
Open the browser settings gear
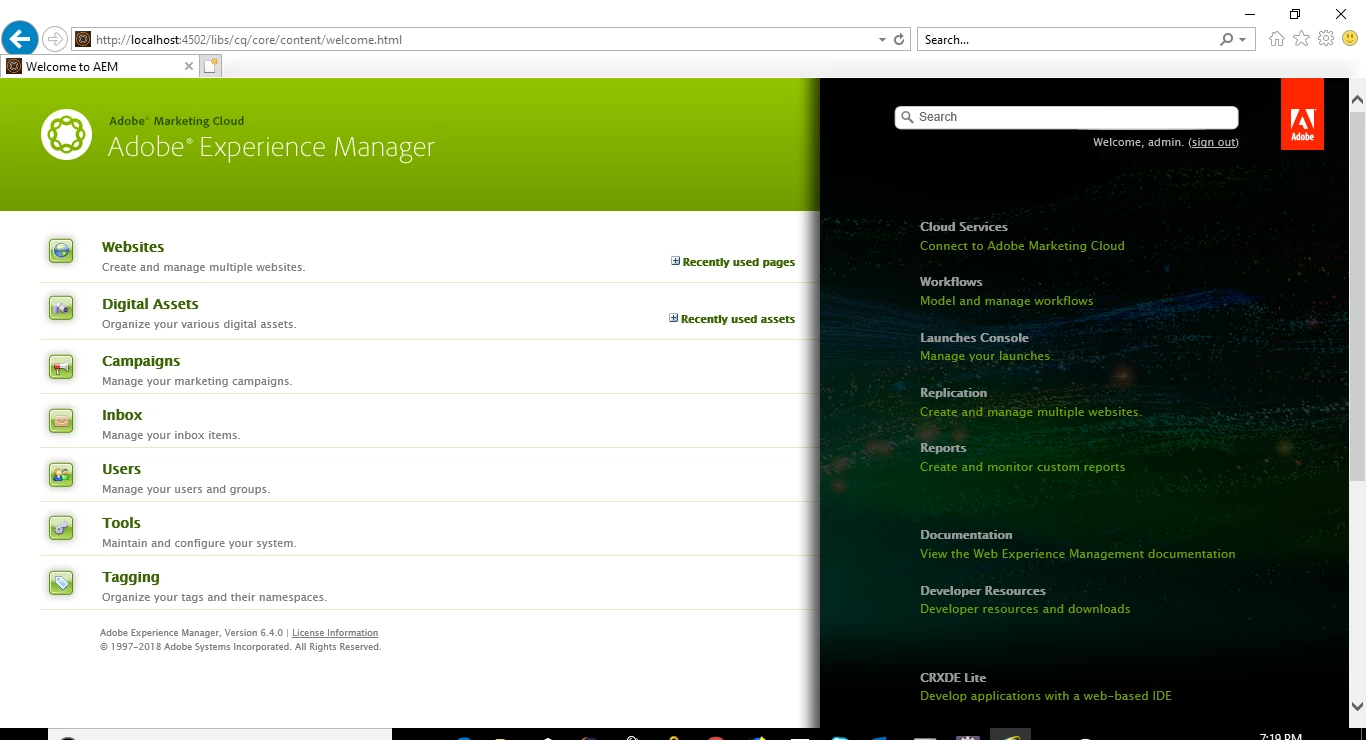[1326, 39]
